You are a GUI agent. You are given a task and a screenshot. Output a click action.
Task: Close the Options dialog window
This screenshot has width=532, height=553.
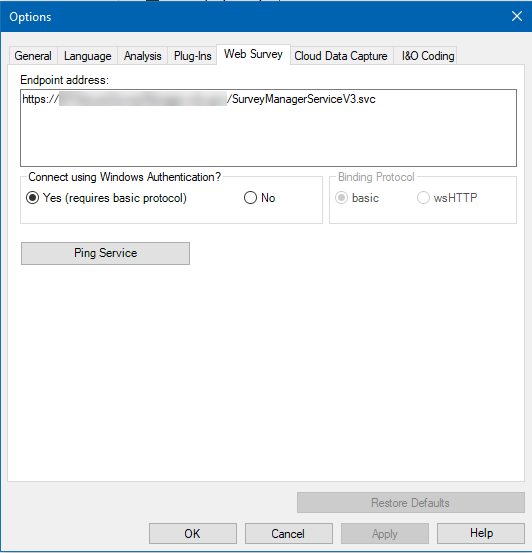517,16
